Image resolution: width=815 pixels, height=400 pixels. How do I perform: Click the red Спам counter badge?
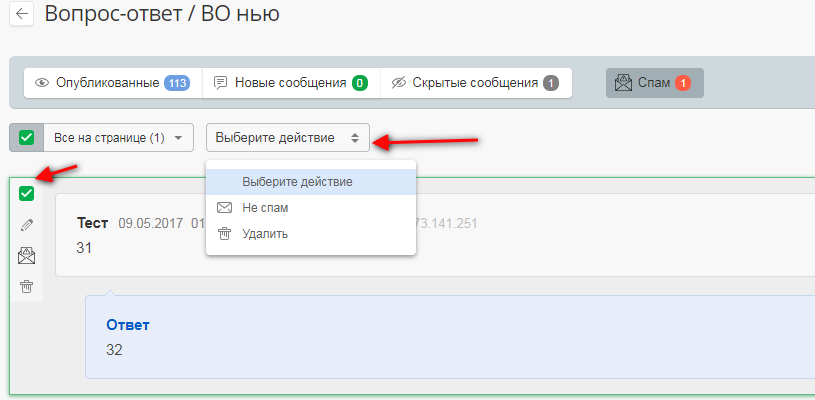[x=683, y=83]
